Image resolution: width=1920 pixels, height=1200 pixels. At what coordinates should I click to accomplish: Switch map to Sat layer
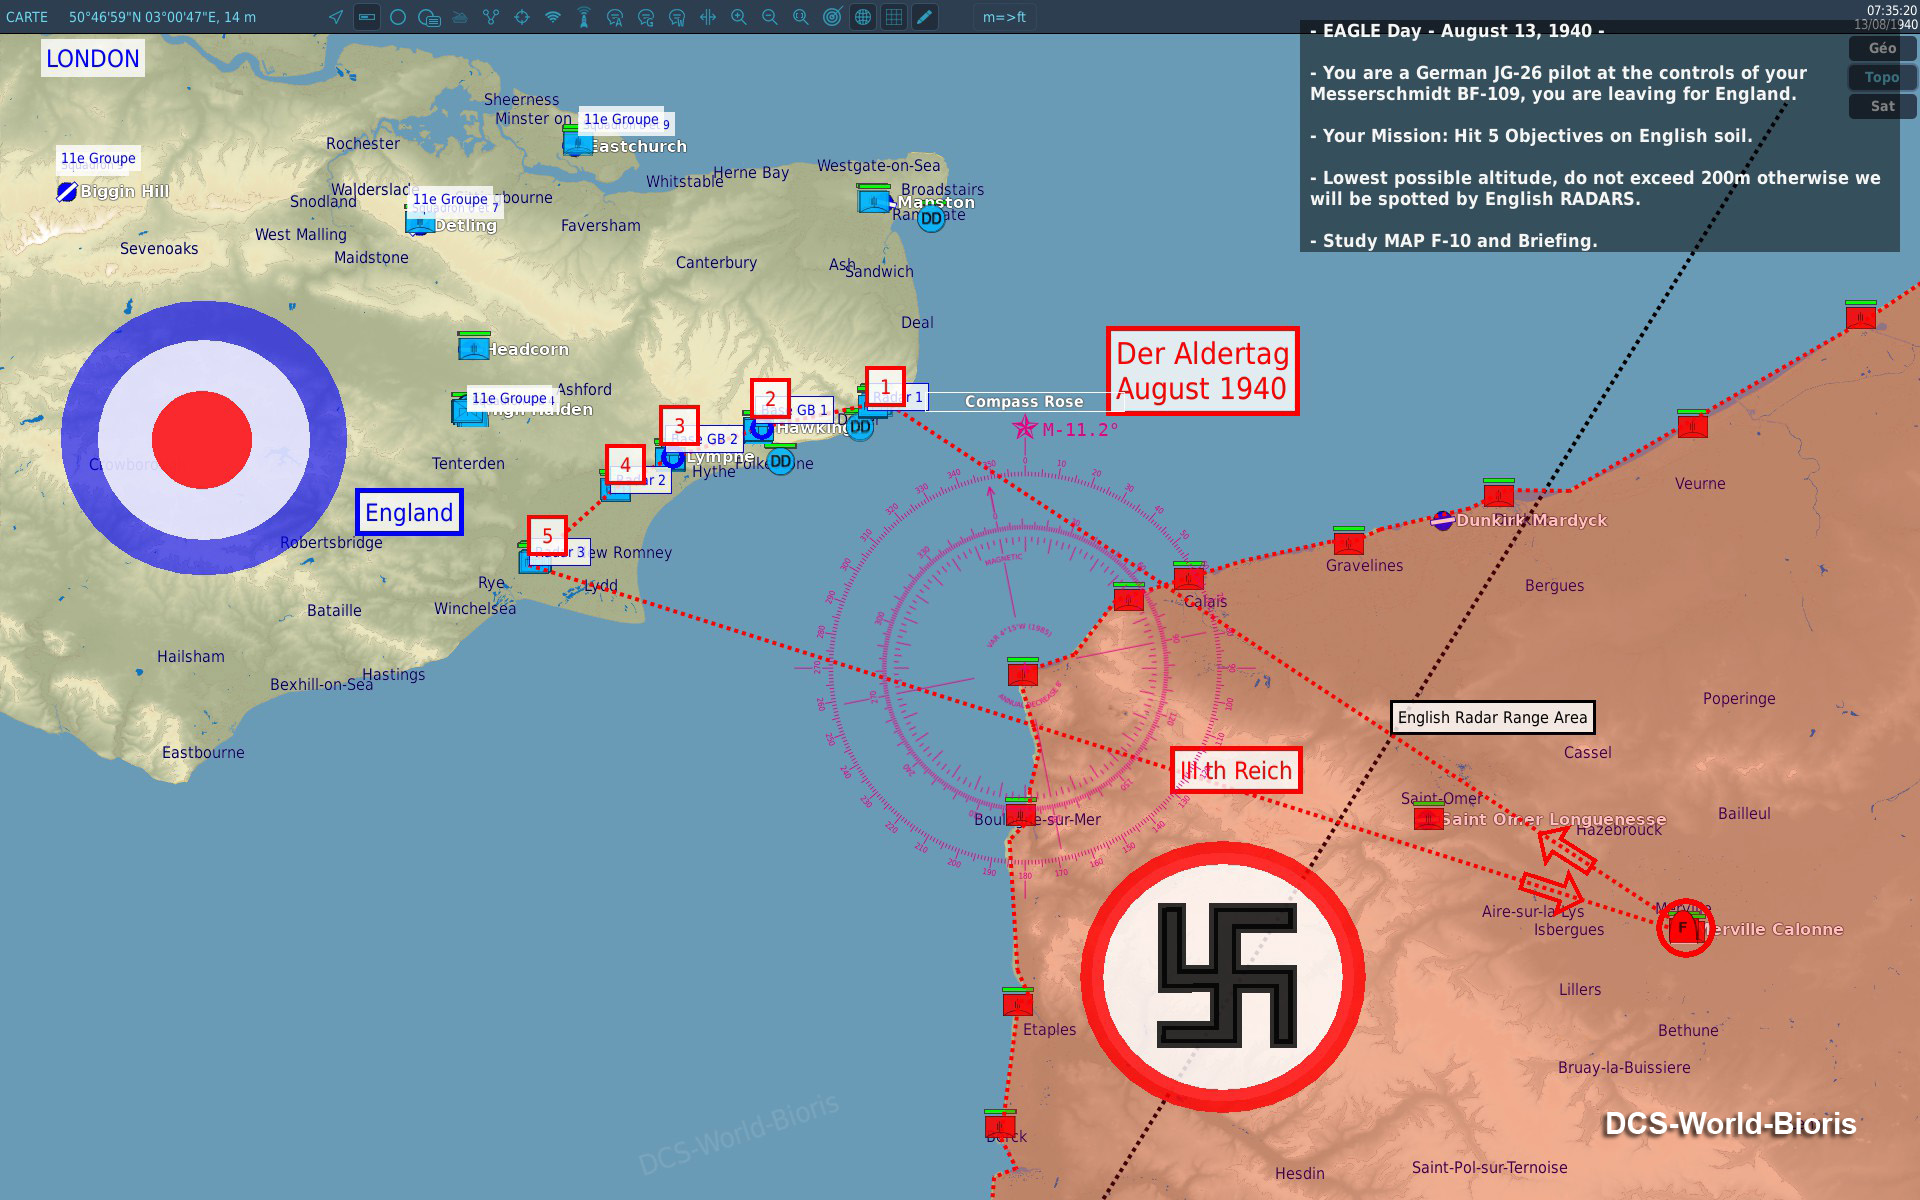point(1882,106)
